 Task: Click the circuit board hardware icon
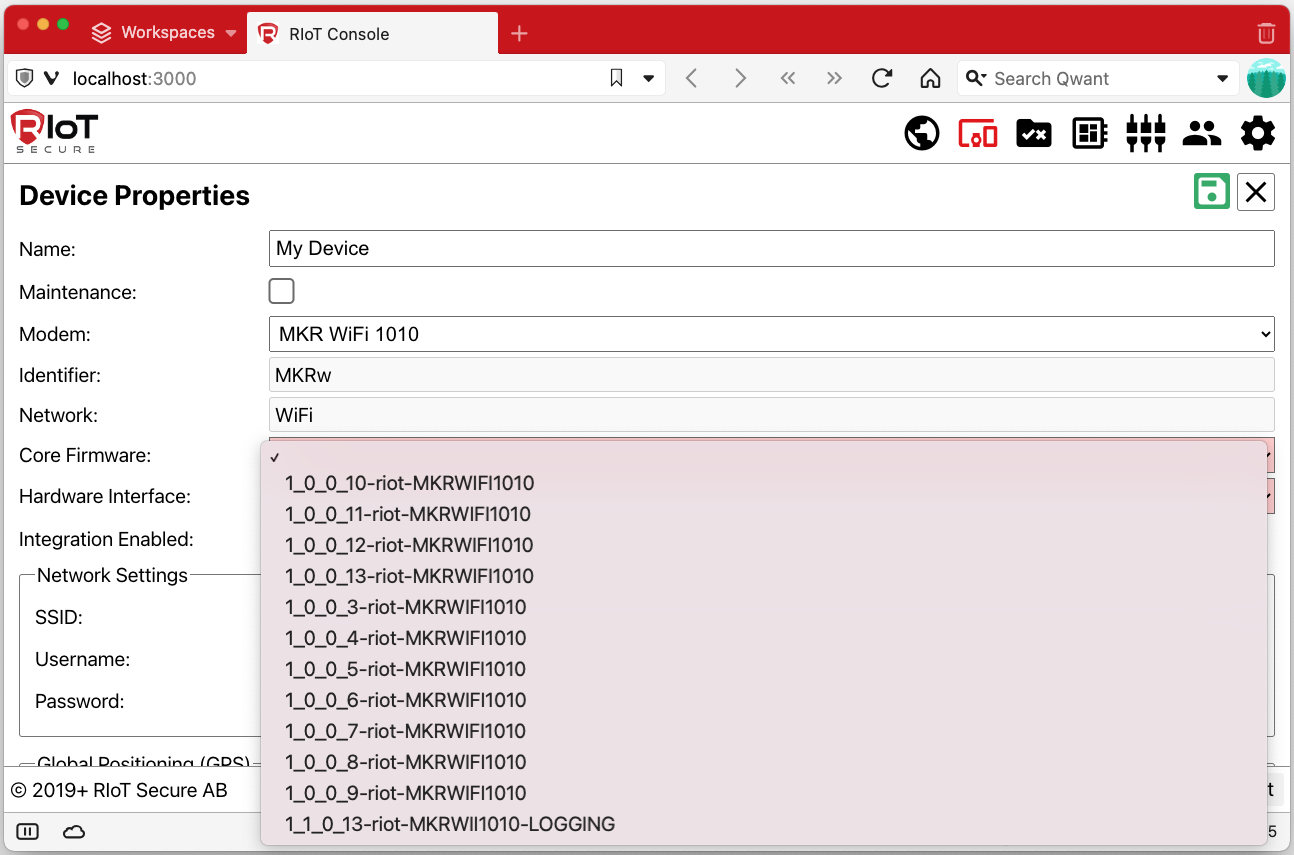tap(1089, 133)
